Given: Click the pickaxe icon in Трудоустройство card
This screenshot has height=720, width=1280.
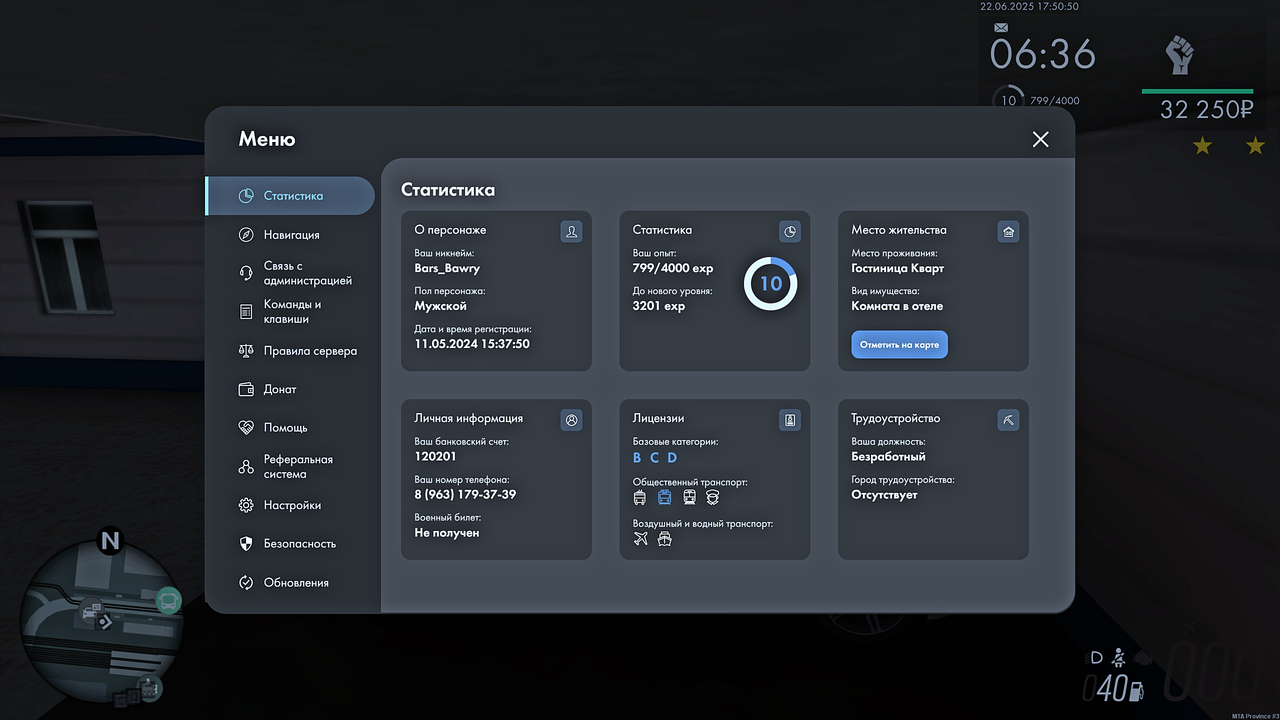Looking at the screenshot, I should 1008,420.
